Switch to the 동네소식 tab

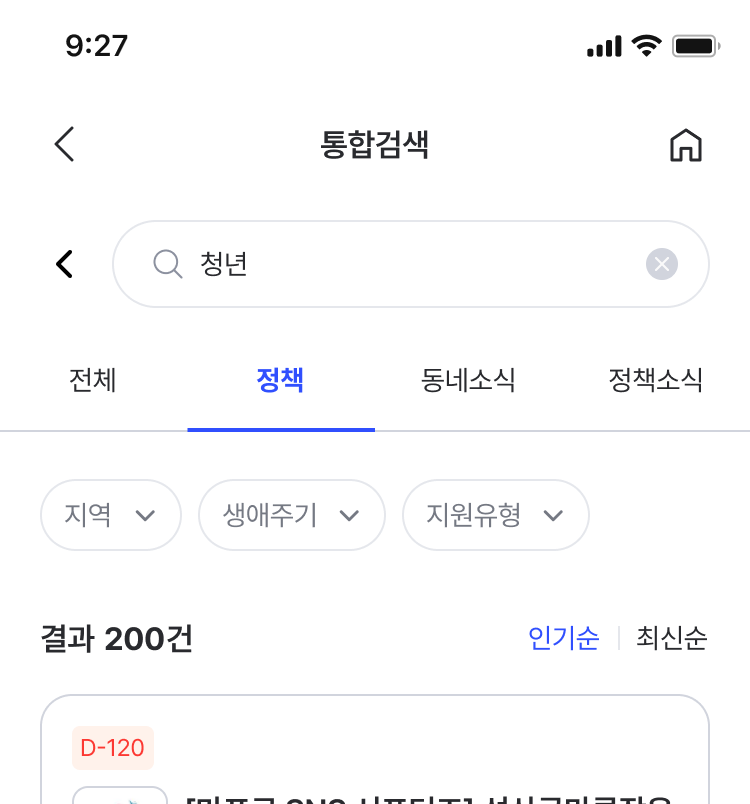468,380
